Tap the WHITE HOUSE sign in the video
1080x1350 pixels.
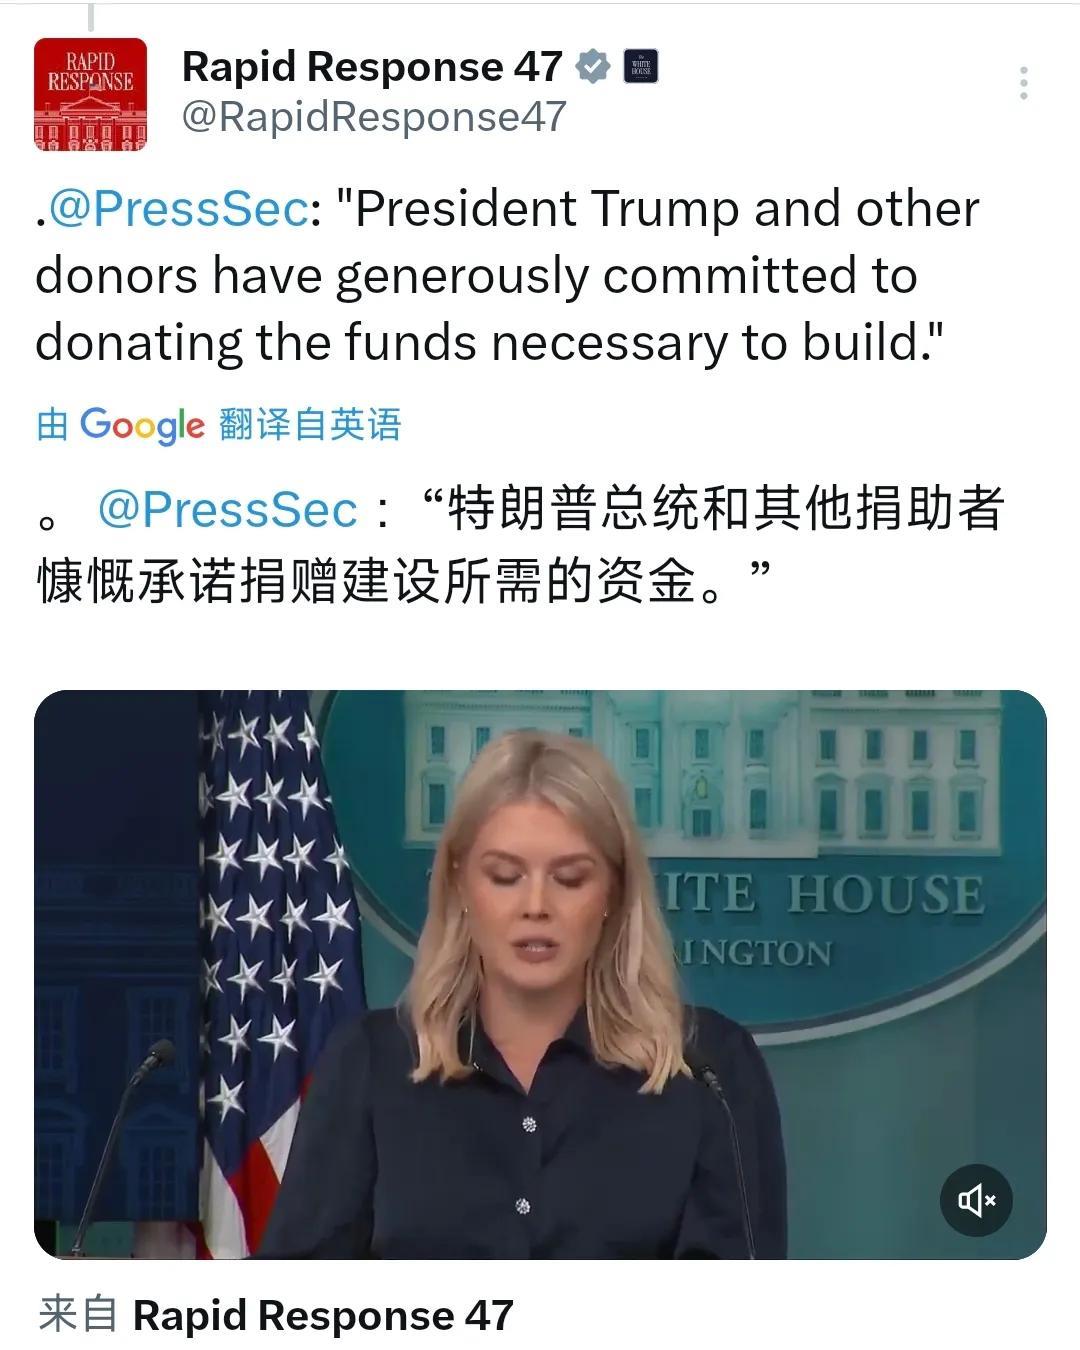click(818, 893)
